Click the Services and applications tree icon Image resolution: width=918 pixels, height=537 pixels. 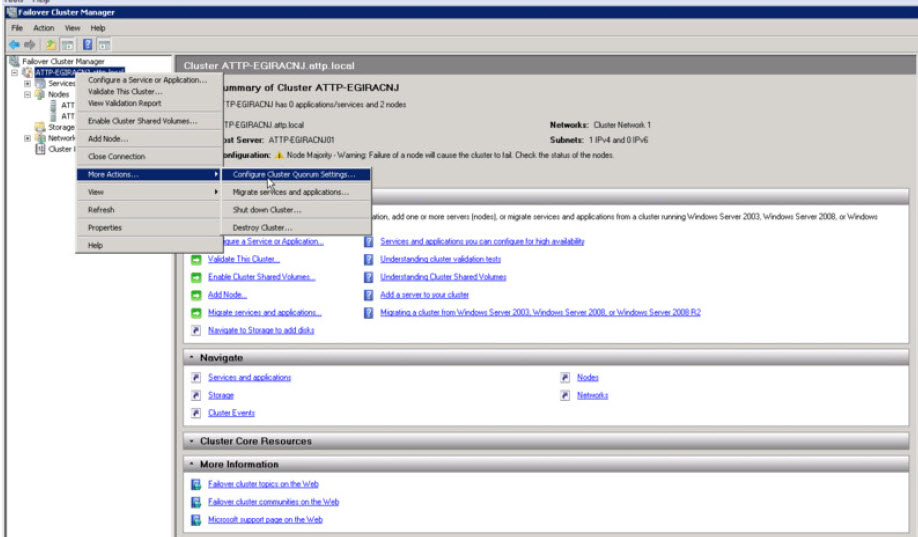coord(40,83)
